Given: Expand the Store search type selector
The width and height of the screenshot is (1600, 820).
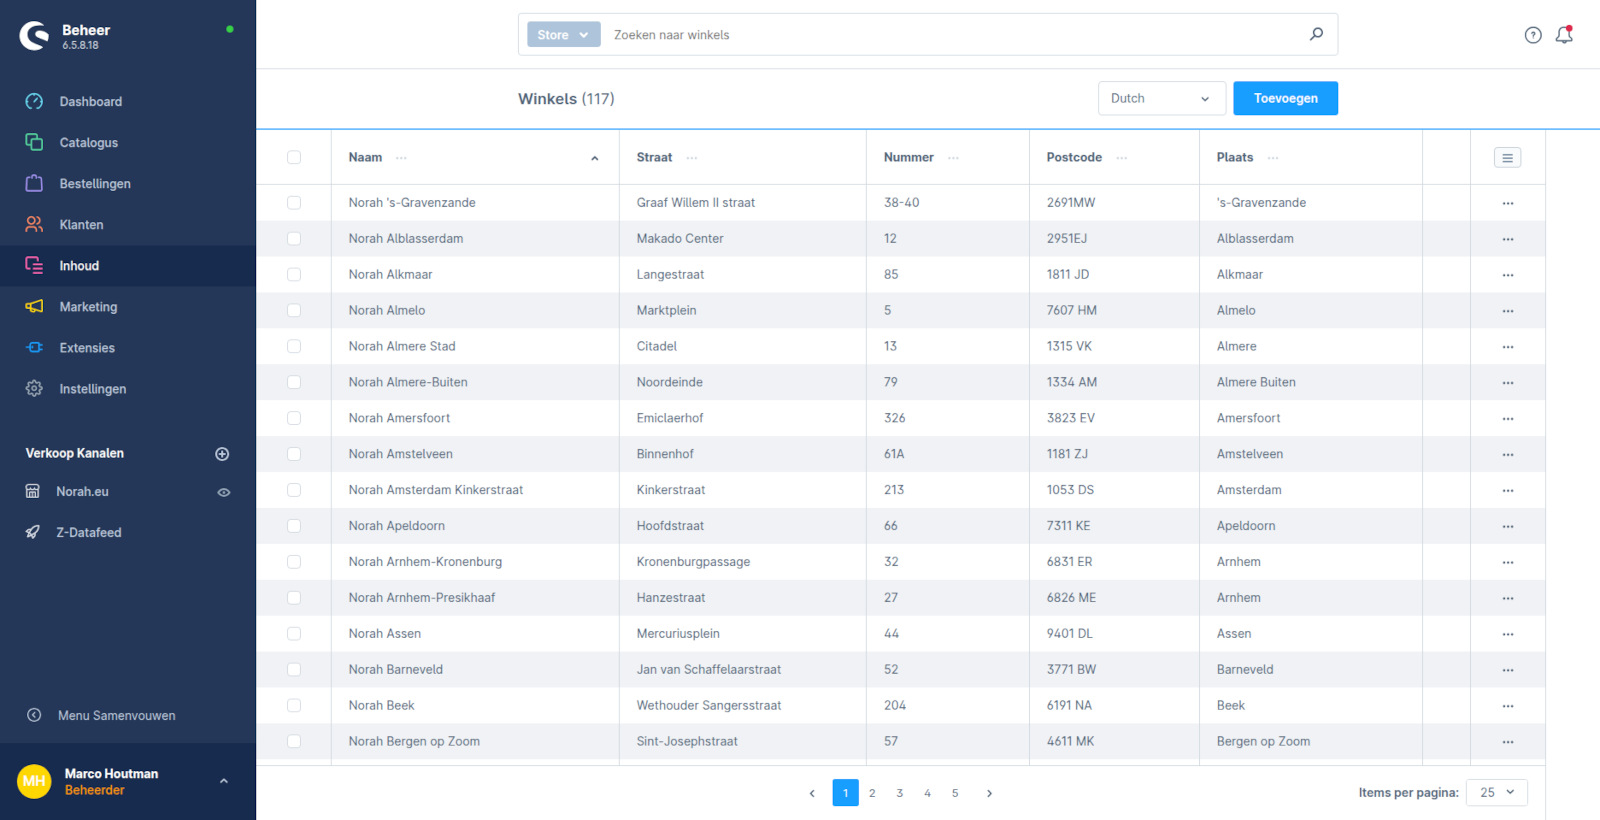Looking at the screenshot, I should [x=563, y=35].
